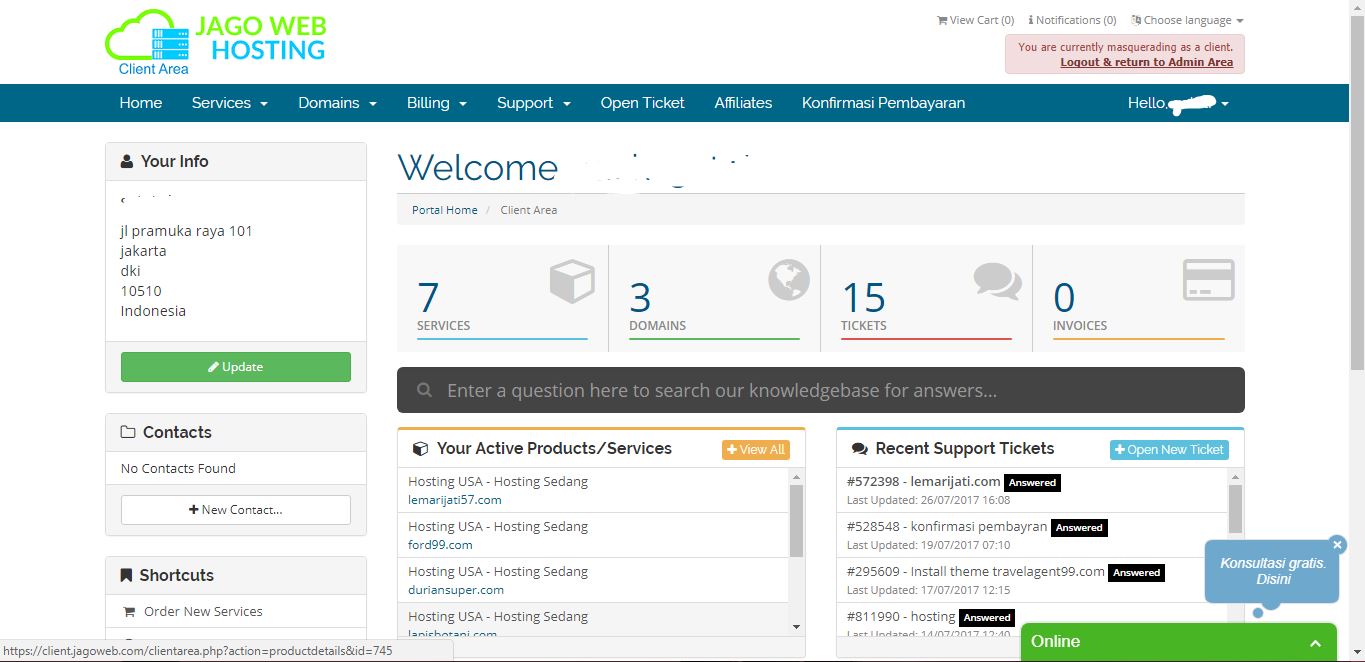Open the Hello user account dropdown
The width and height of the screenshot is (1365, 662).
tap(1178, 103)
